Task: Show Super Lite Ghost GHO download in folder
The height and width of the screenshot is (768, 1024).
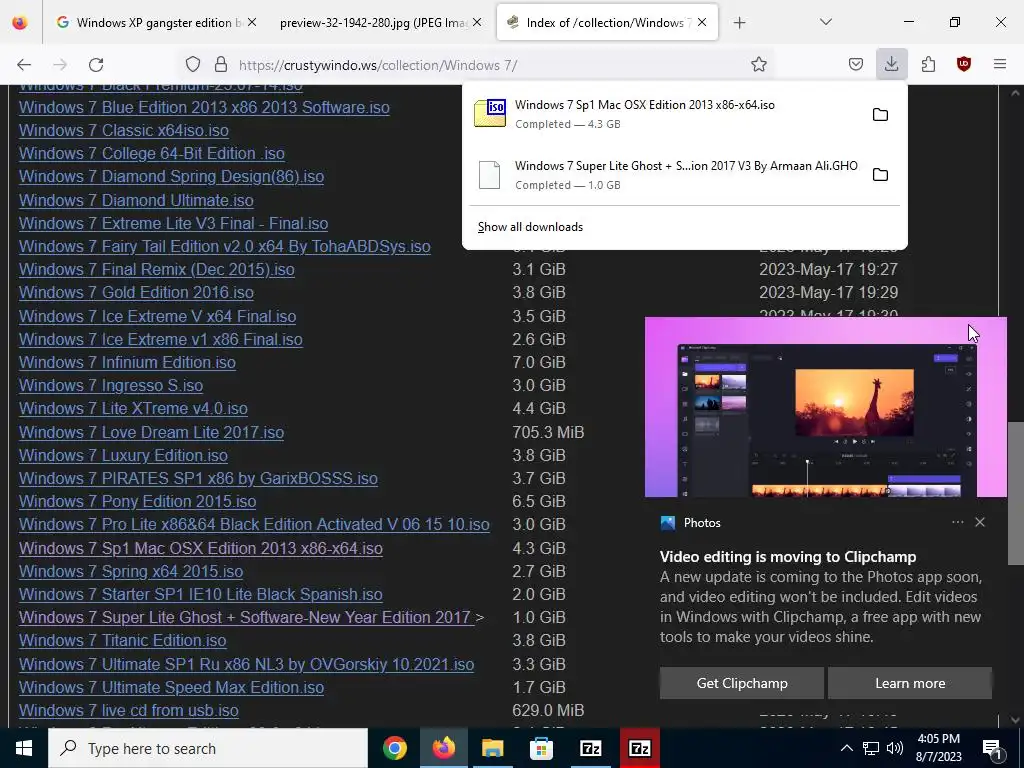Action: (x=880, y=175)
